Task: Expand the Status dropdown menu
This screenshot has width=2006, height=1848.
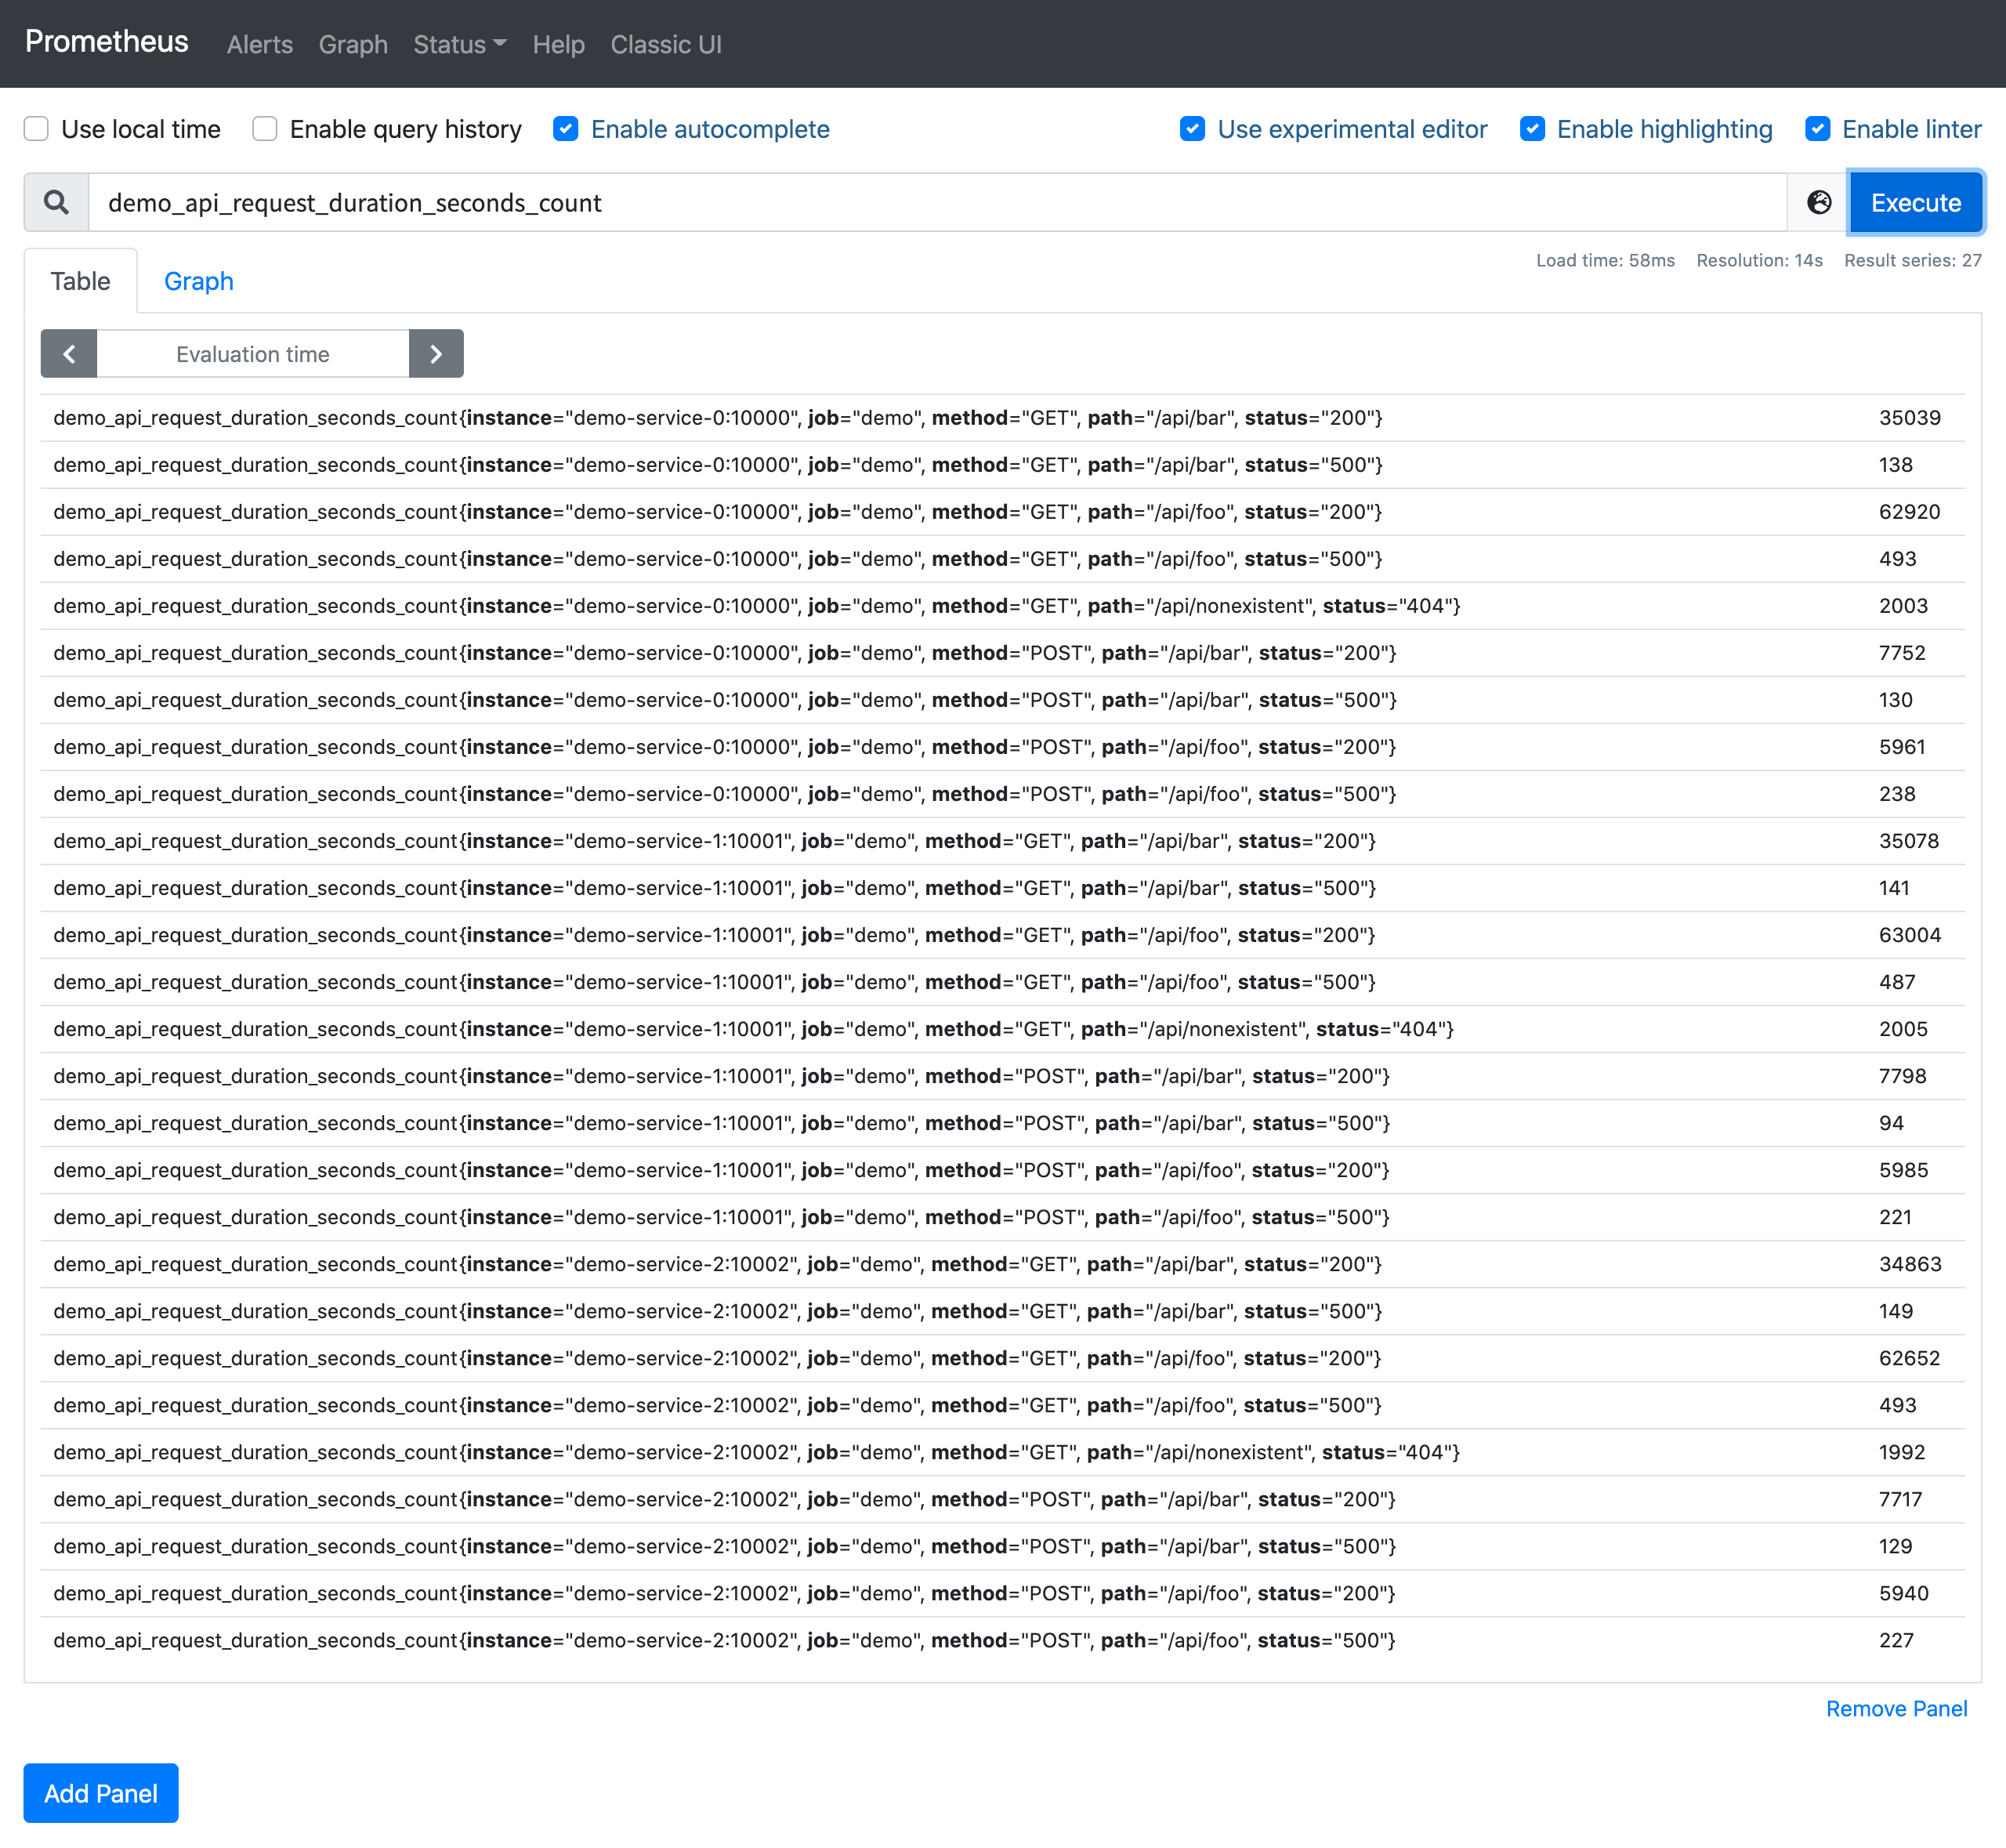Action: point(460,45)
